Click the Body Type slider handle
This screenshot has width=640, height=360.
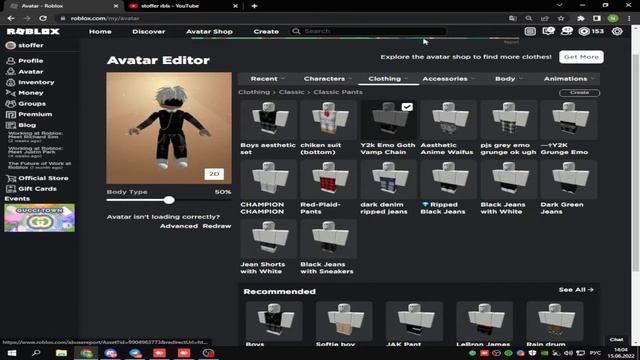click(x=169, y=200)
